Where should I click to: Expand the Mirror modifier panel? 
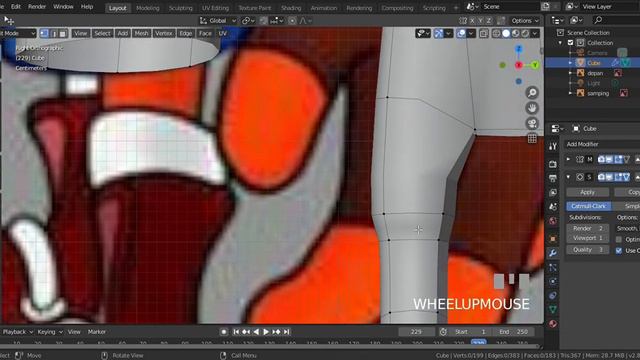pos(569,159)
